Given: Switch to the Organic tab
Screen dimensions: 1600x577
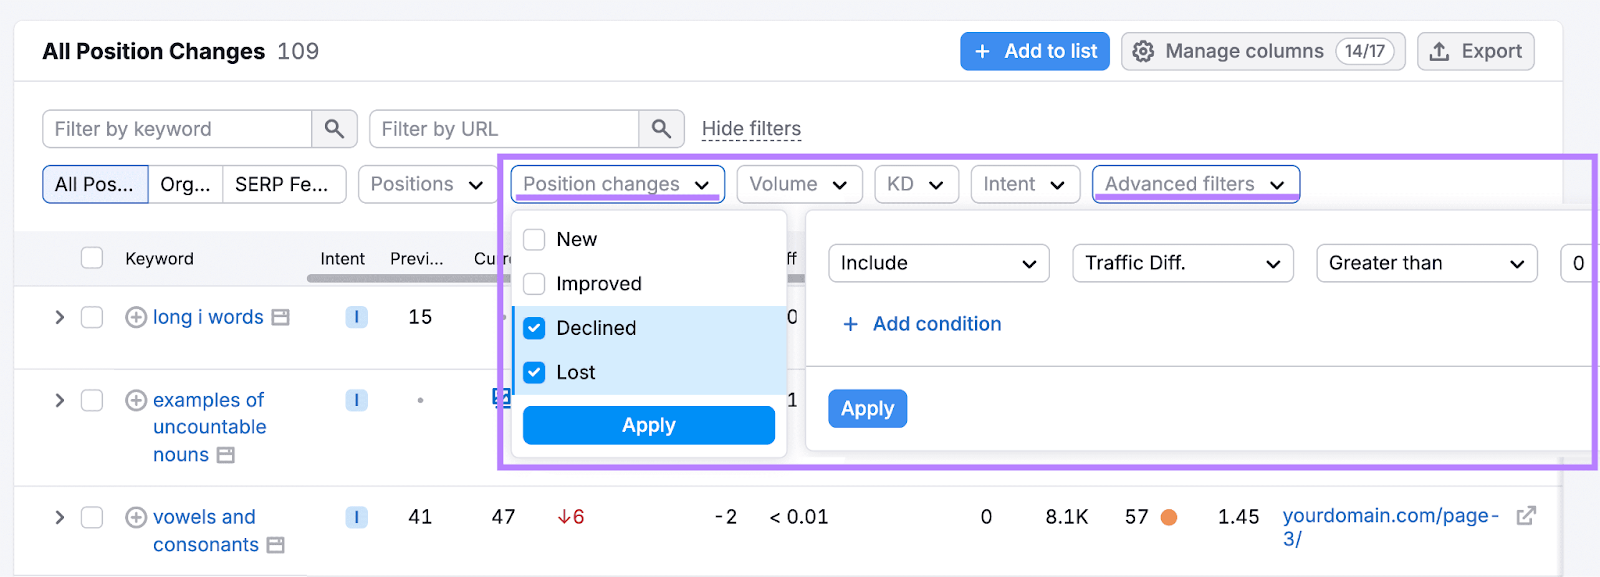Looking at the screenshot, I should point(185,184).
